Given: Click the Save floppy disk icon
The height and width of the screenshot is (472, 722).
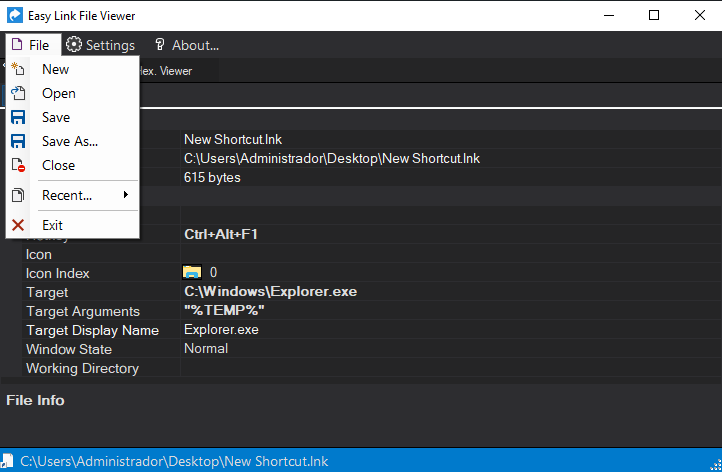Looking at the screenshot, I should click(x=18, y=117).
